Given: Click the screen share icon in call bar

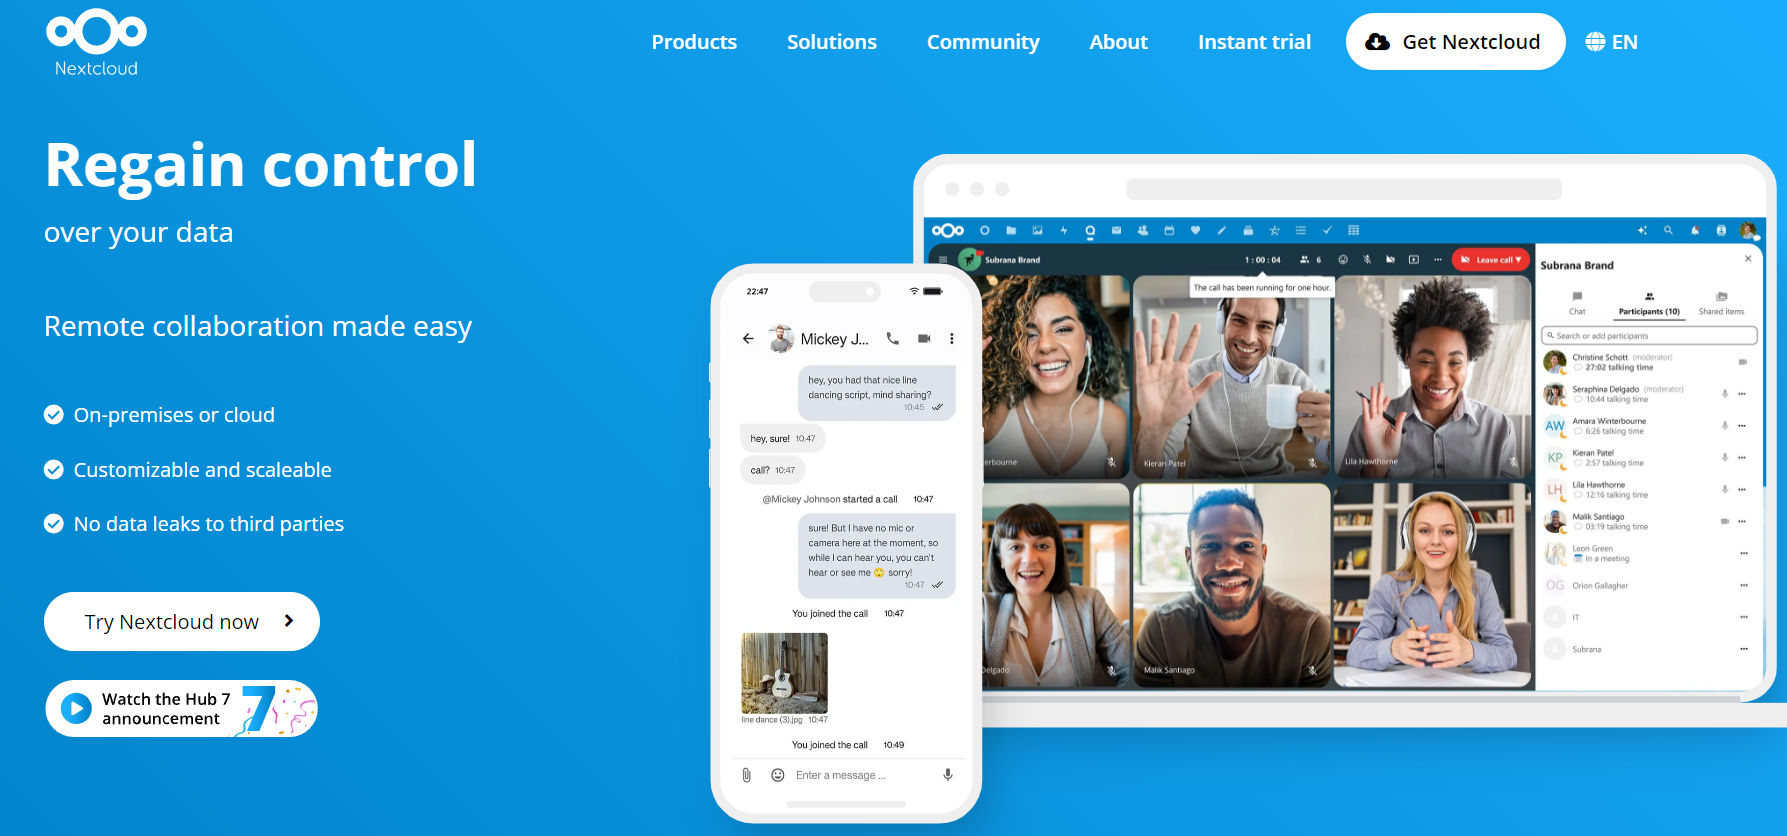Looking at the screenshot, I should [x=1414, y=260].
